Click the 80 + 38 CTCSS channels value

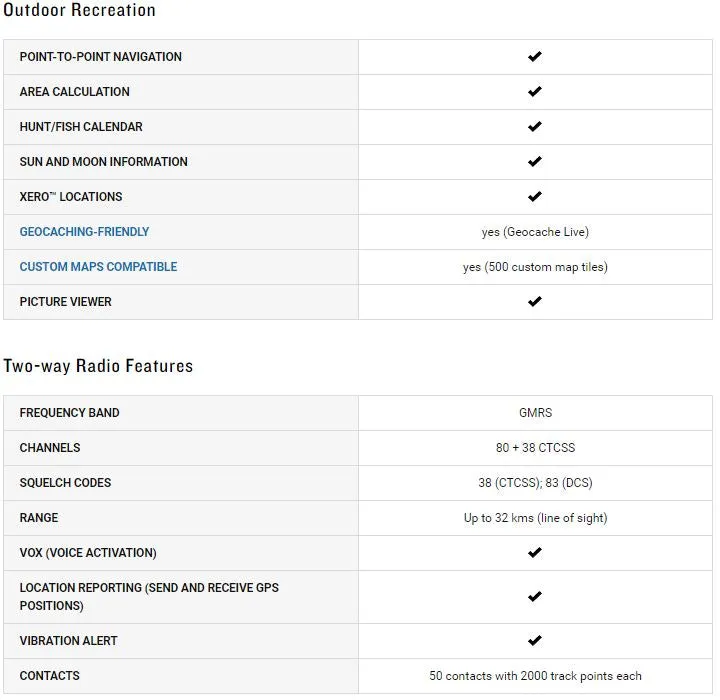(x=535, y=447)
